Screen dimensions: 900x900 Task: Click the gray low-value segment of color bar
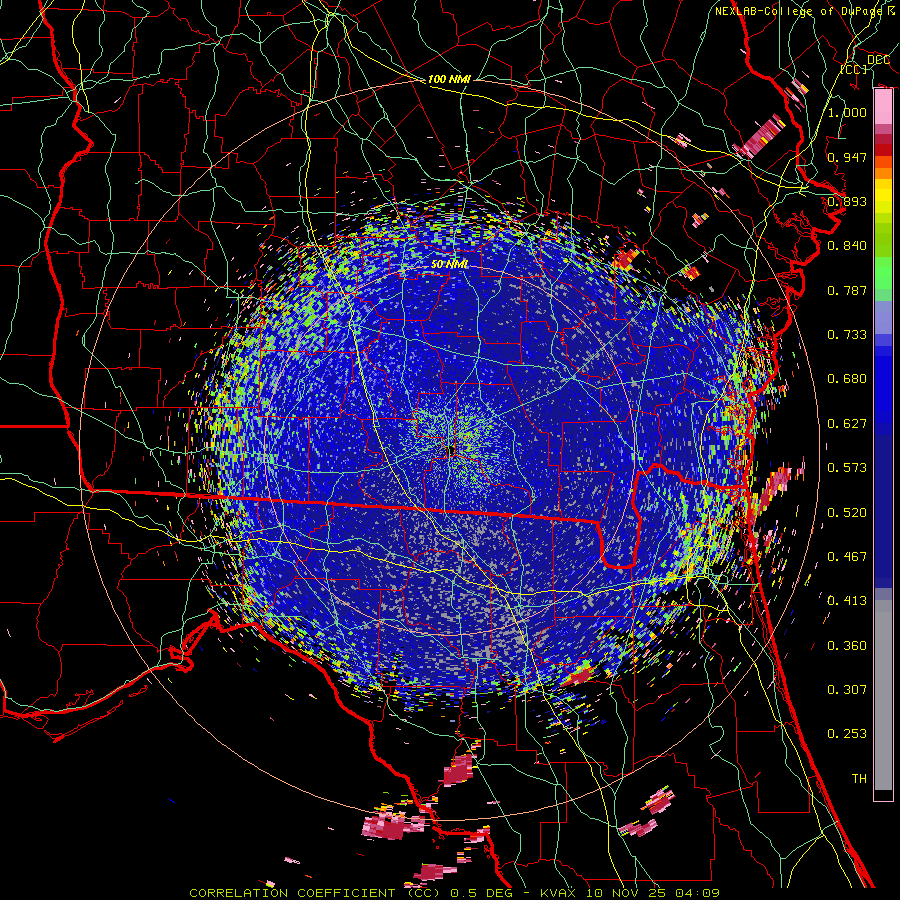click(x=883, y=695)
